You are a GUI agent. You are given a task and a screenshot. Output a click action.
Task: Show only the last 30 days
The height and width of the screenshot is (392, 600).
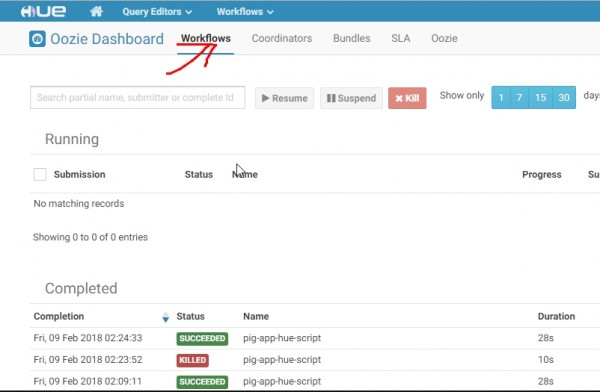click(564, 98)
